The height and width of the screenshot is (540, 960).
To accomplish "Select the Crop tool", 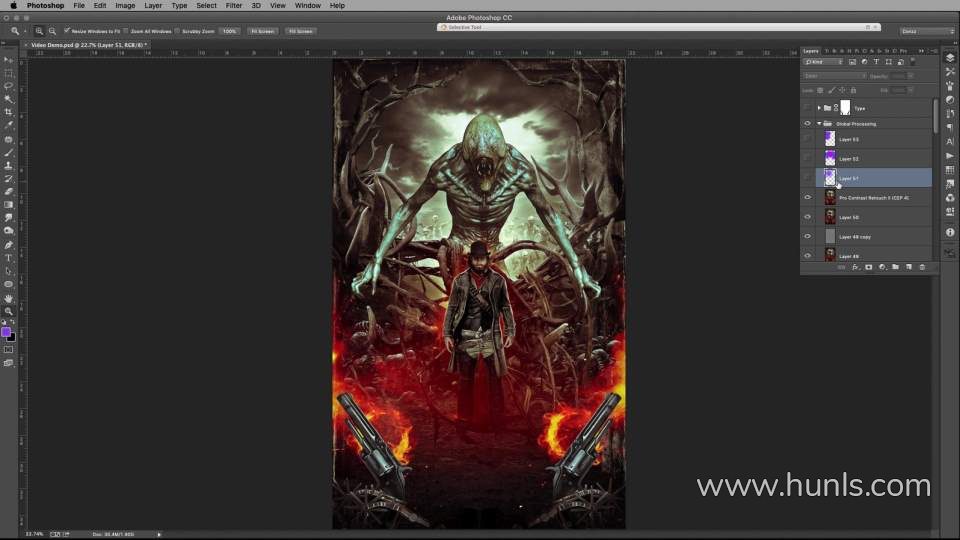I will coord(9,112).
